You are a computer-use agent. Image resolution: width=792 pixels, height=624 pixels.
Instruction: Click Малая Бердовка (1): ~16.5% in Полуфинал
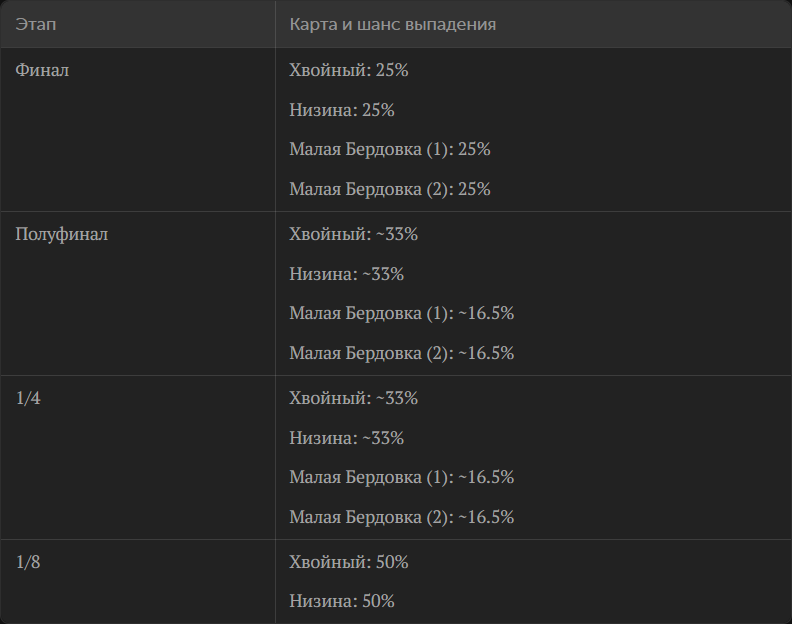click(x=402, y=313)
